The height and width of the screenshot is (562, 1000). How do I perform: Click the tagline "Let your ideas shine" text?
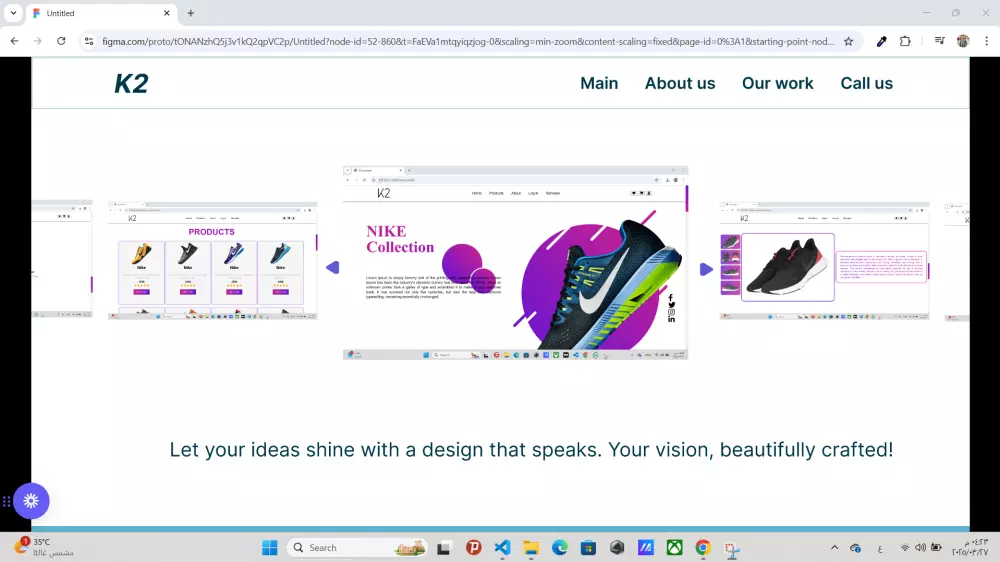(531, 449)
